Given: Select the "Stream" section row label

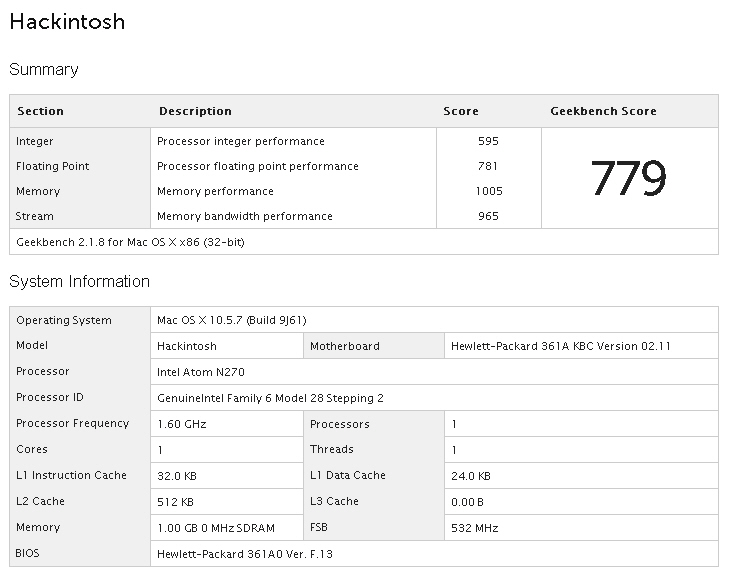Looking at the screenshot, I should pos(35,216).
